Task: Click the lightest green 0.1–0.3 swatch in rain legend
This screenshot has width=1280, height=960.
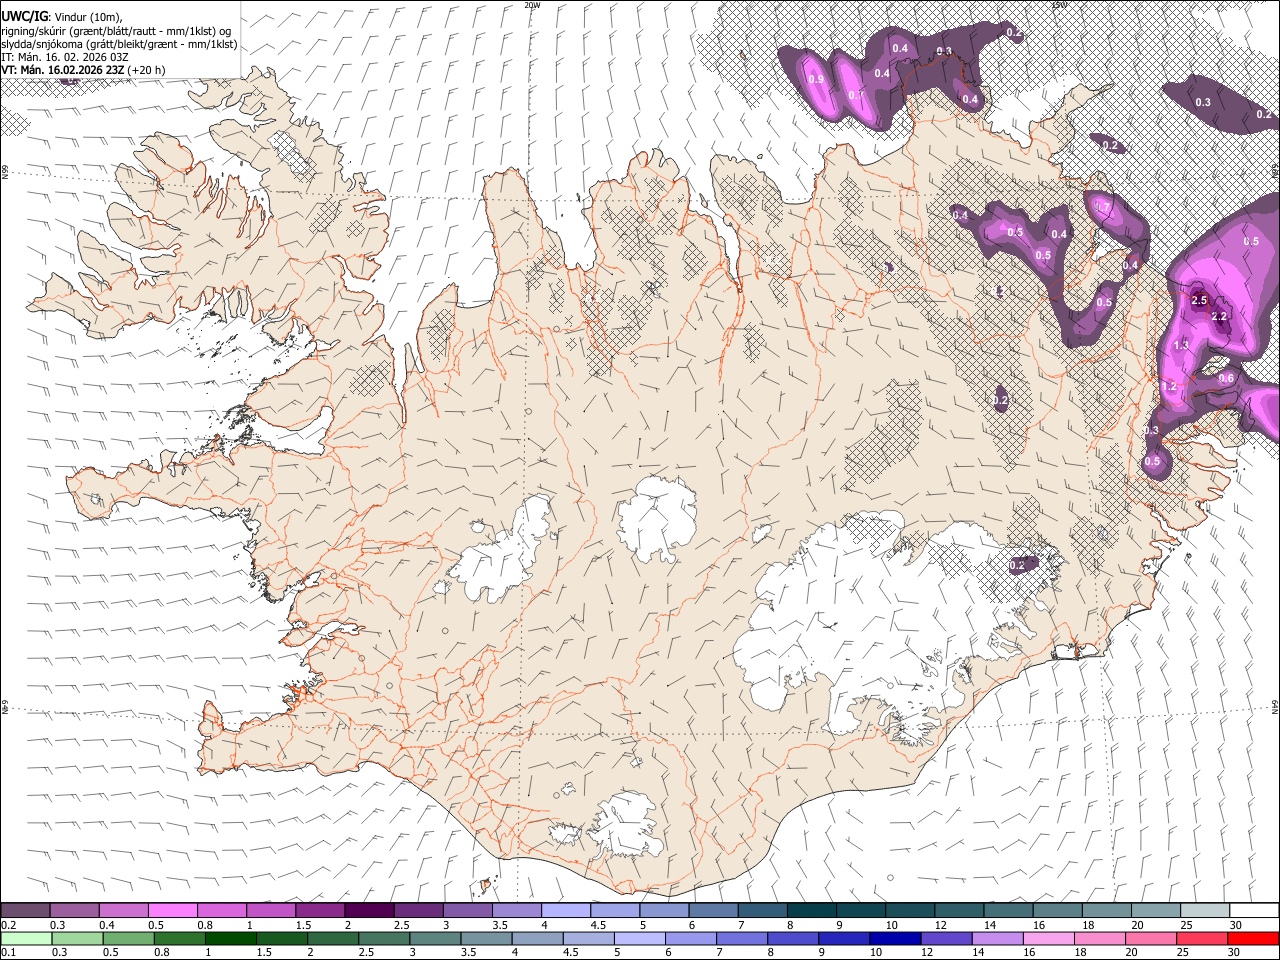Action: pyautogui.click(x=25, y=938)
